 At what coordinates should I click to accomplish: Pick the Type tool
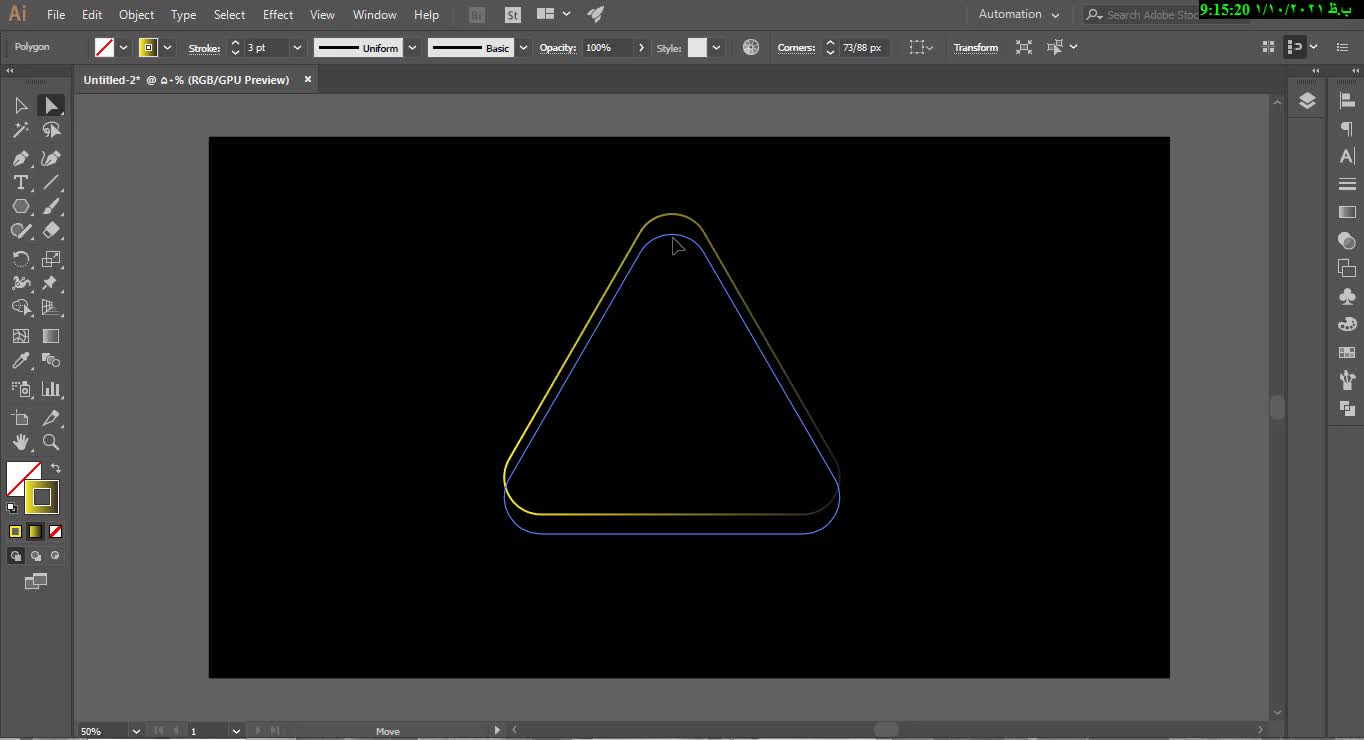(x=20, y=182)
